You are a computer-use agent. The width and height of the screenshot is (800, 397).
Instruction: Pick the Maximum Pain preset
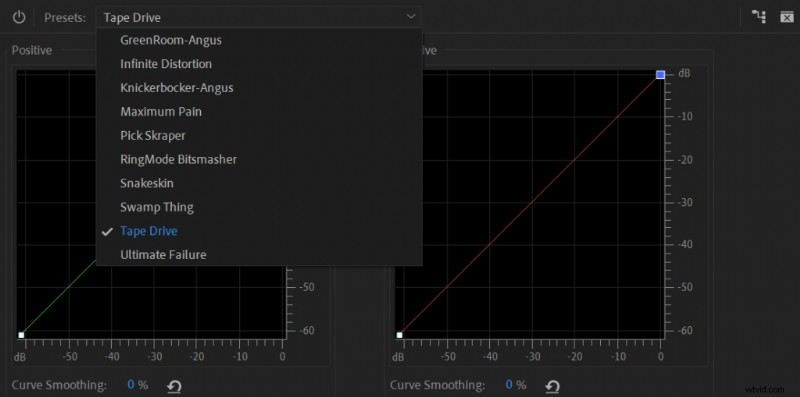click(259, 111)
